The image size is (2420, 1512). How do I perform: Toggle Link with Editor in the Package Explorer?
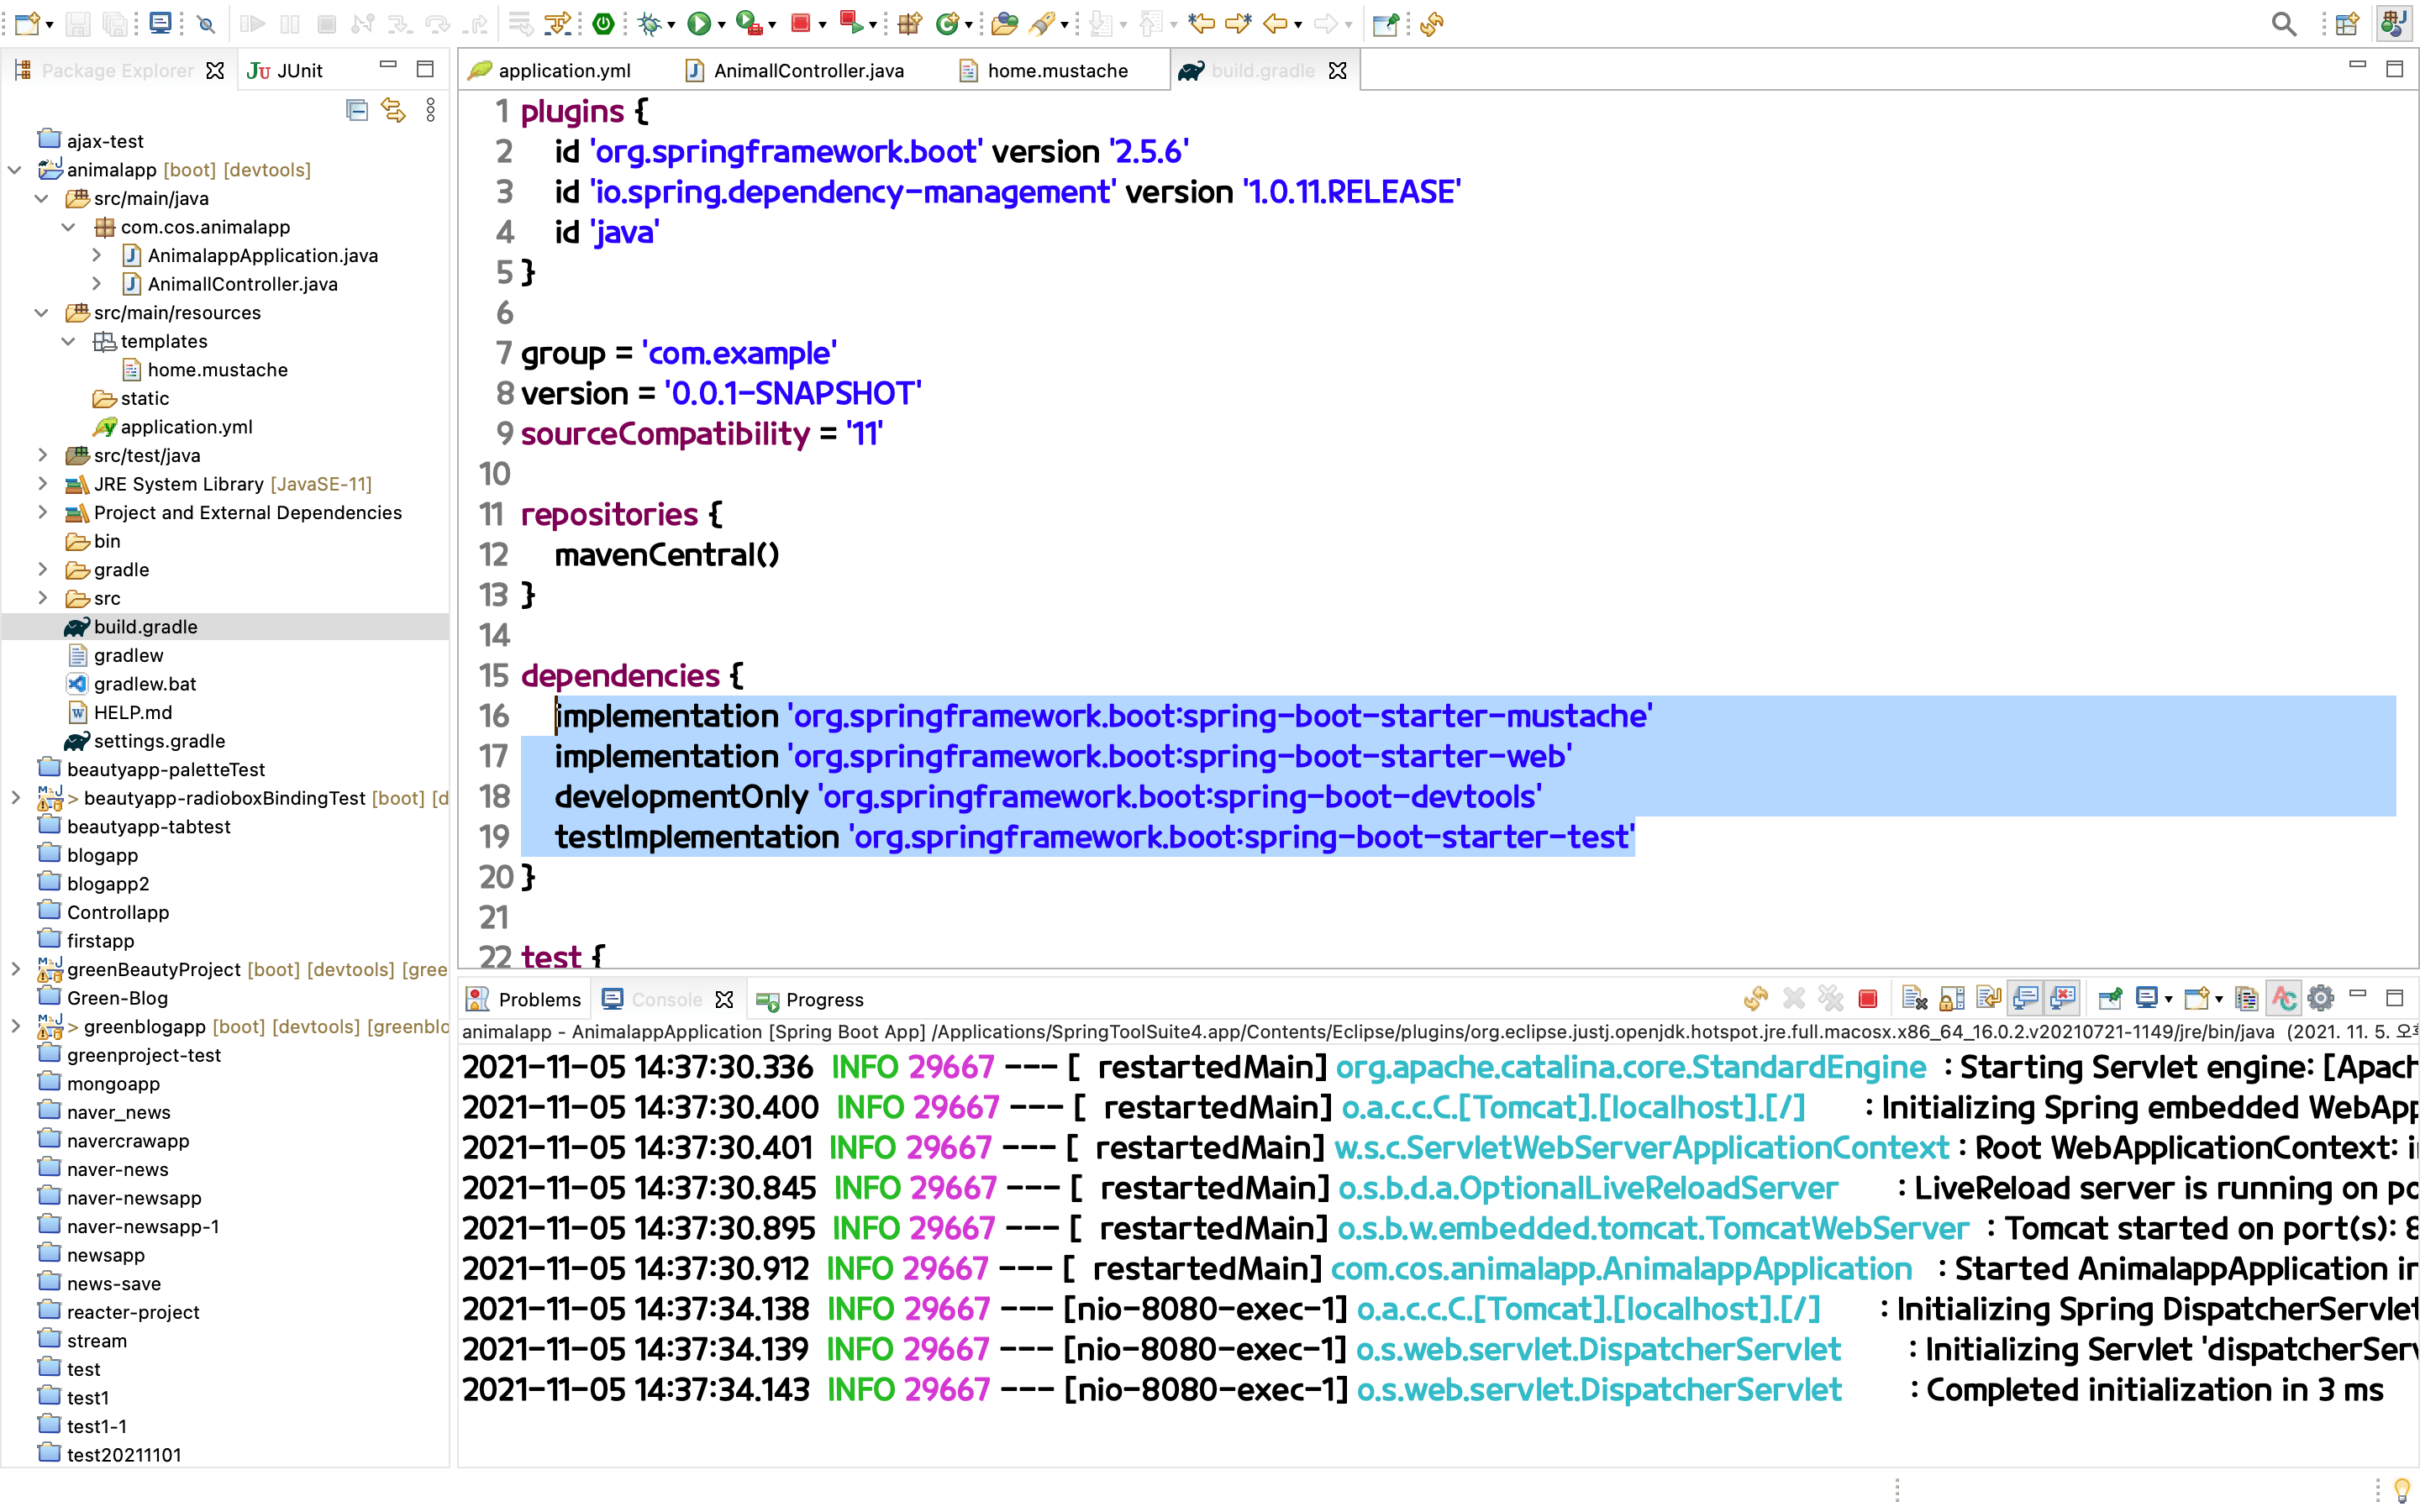point(394,110)
